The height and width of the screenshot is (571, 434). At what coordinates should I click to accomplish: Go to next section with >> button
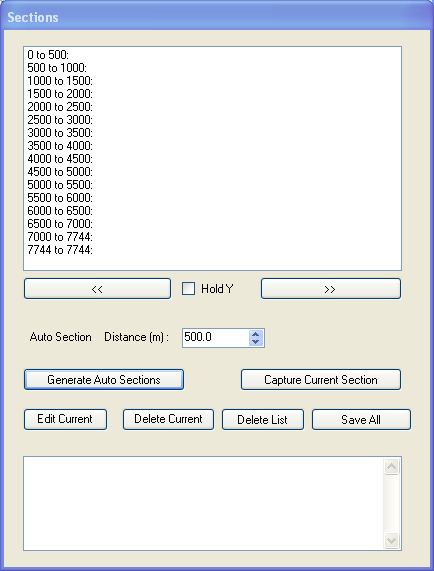coord(331,289)
